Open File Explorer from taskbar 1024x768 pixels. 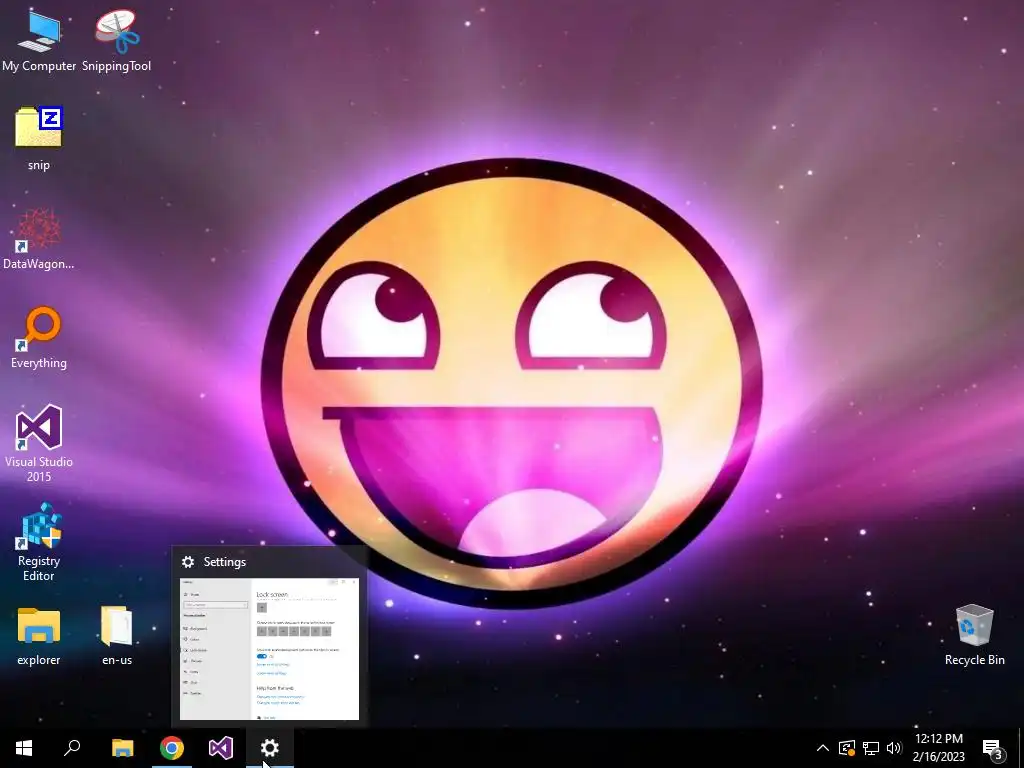pyautogui.click(x=123, y=748)
